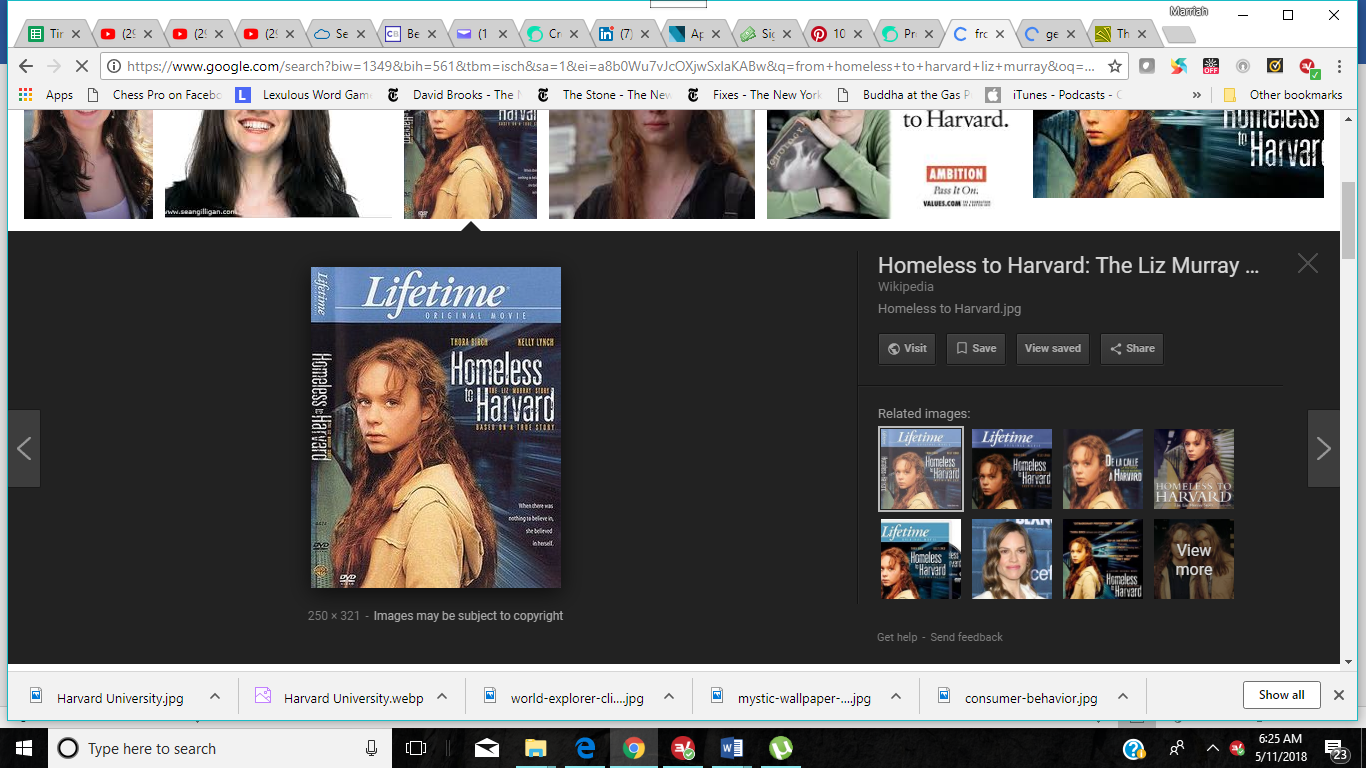1366x768 pixels.
Task: Open uTorrent from the taskbar
Action: coord(781,748)
